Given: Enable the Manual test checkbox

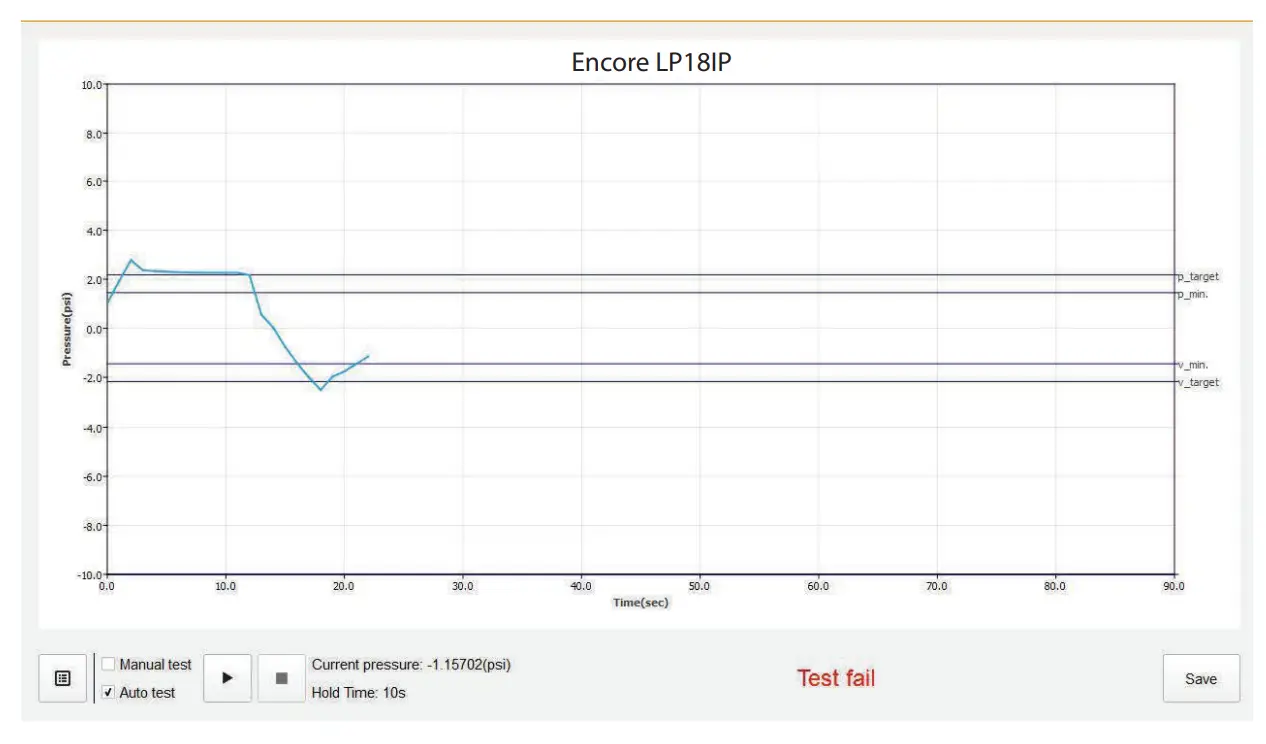Looking at the screenshot, I should 109,664.
